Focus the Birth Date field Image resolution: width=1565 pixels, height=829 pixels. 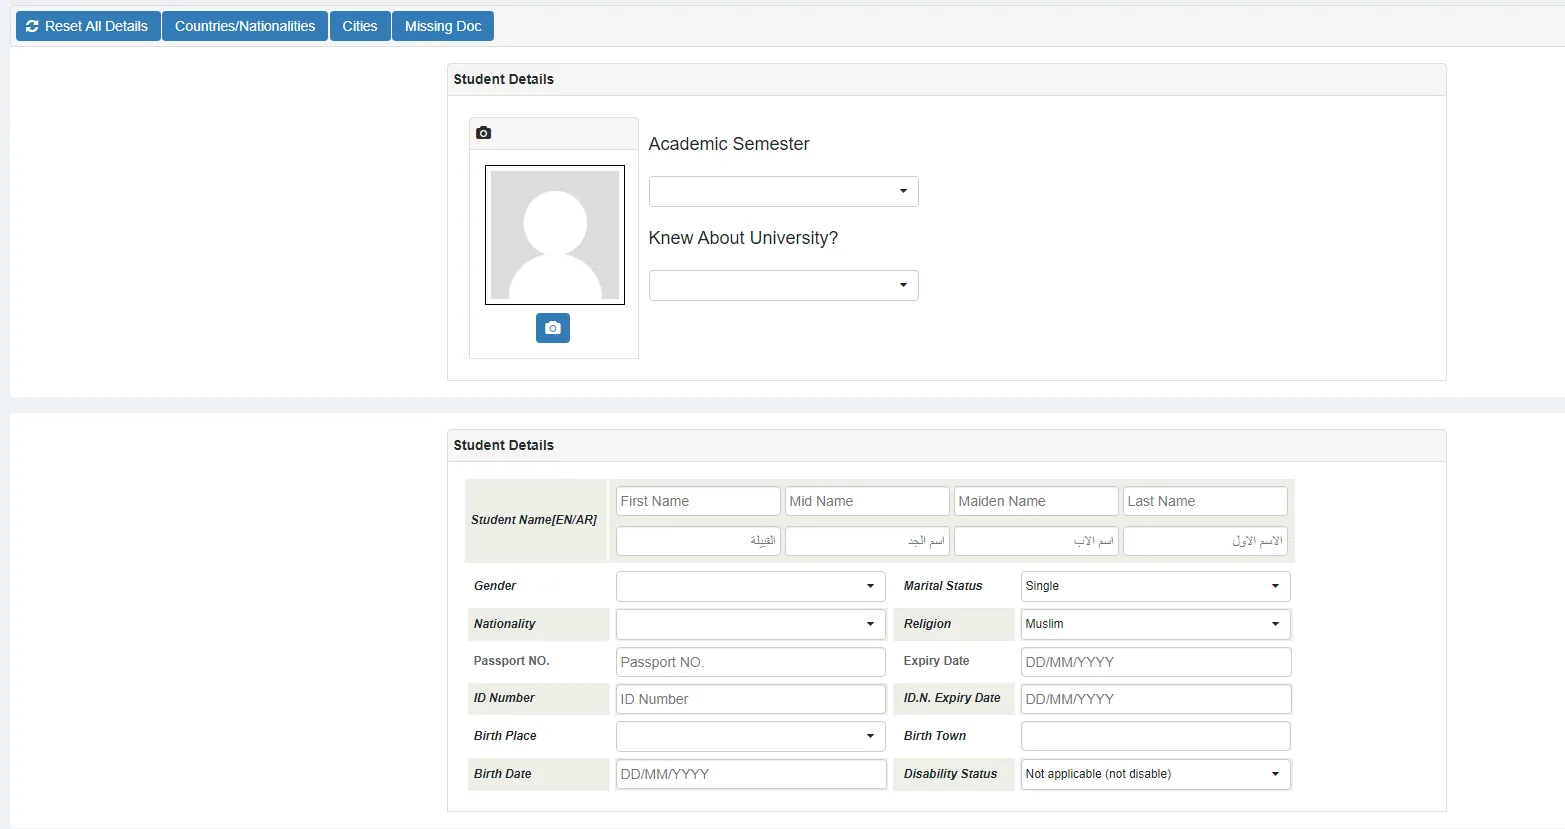[751, 774]
